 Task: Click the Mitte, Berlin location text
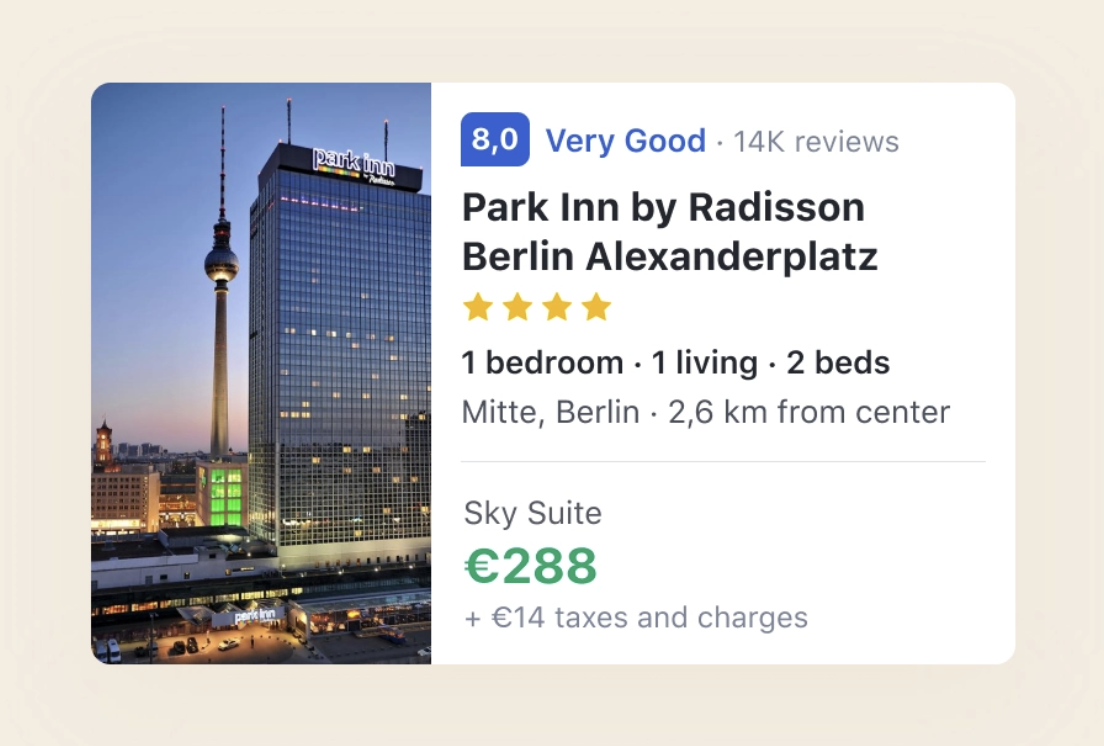[550, 412]
